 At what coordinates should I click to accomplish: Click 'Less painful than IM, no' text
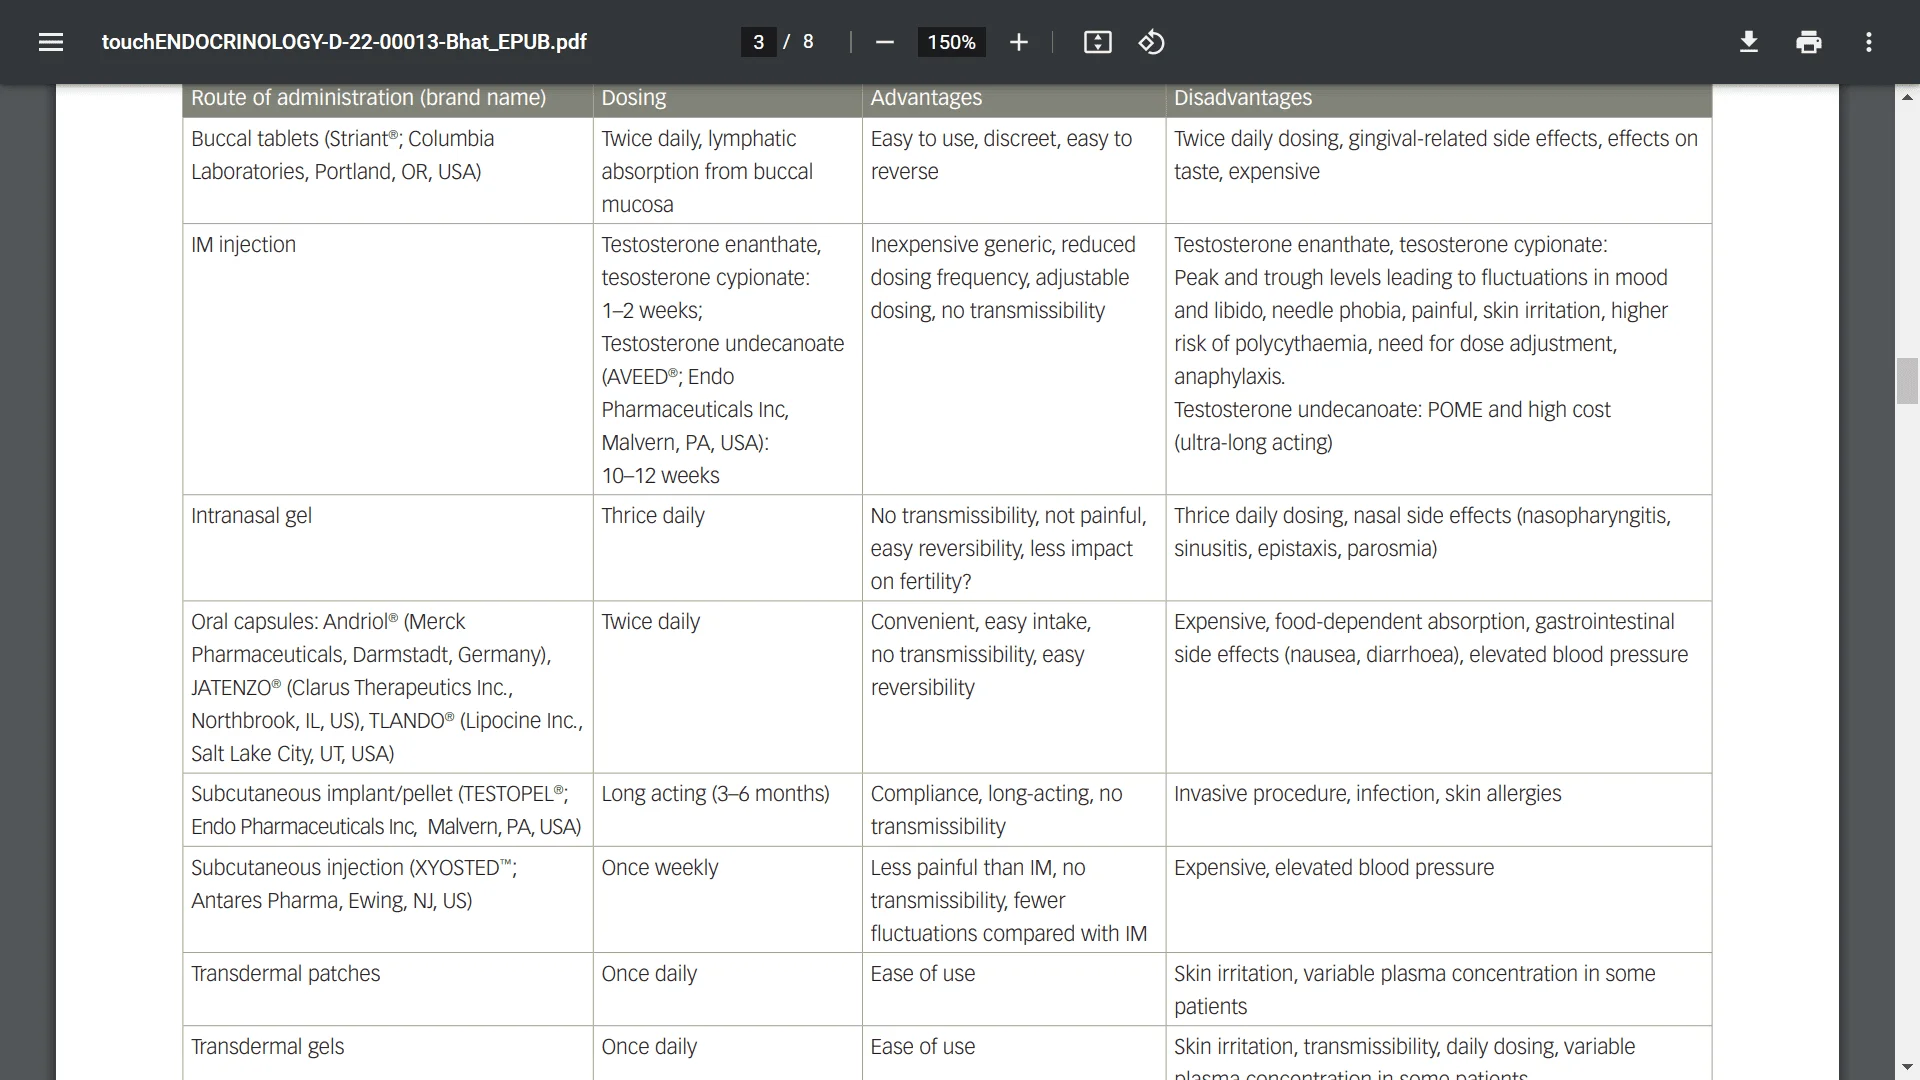point(977,868)
